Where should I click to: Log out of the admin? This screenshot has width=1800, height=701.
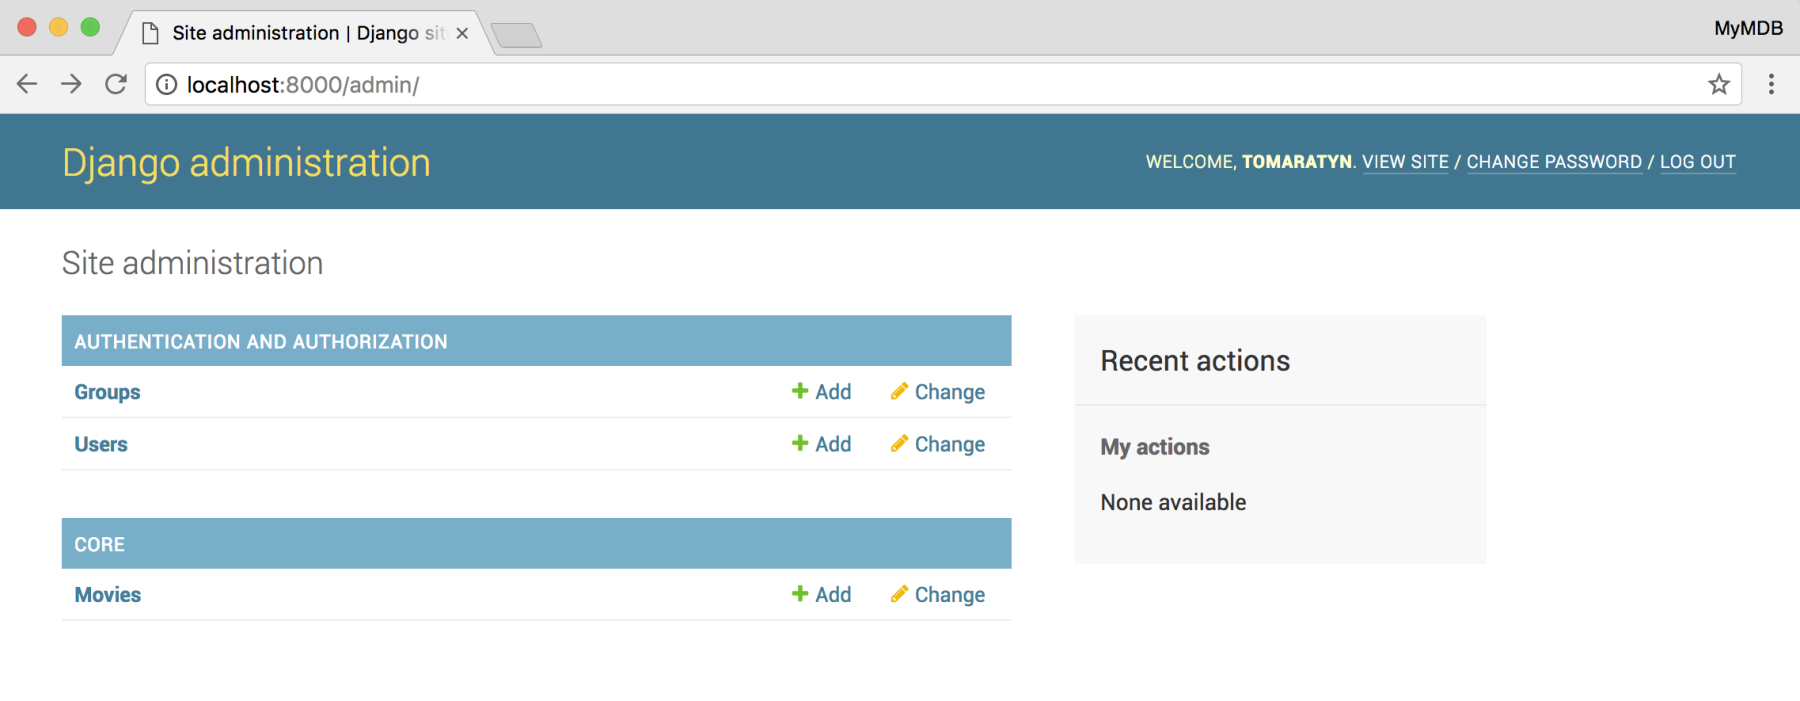(1698, 162)
